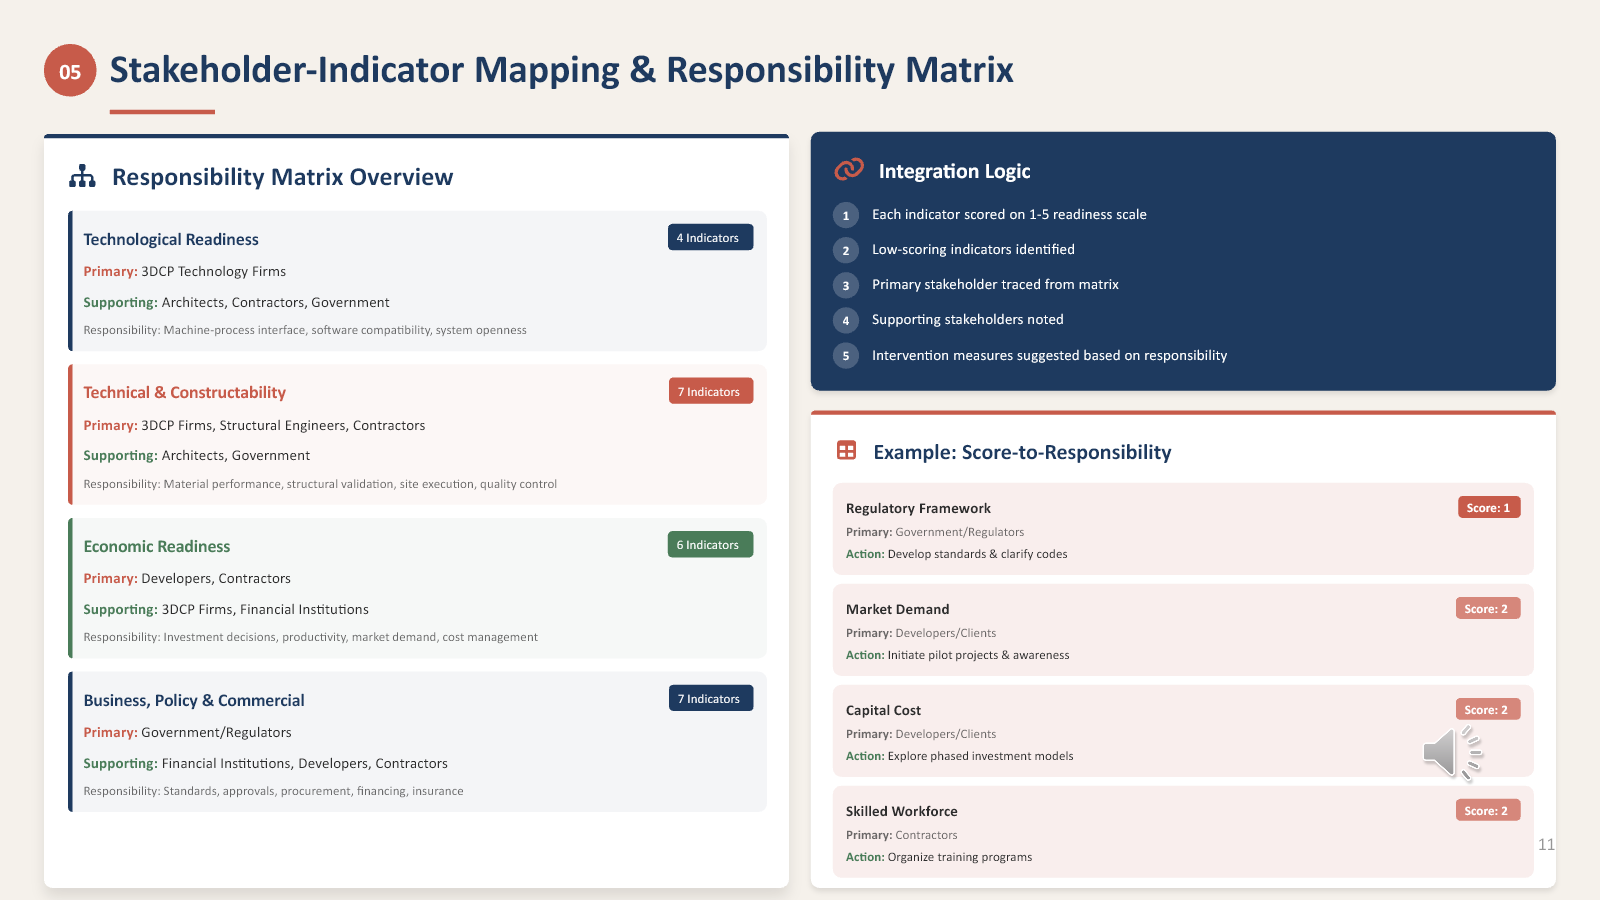The height and width of the screenshot is (900, 1600).
Task: Click the Technical & Constructability heading
Action: [184, 392]
